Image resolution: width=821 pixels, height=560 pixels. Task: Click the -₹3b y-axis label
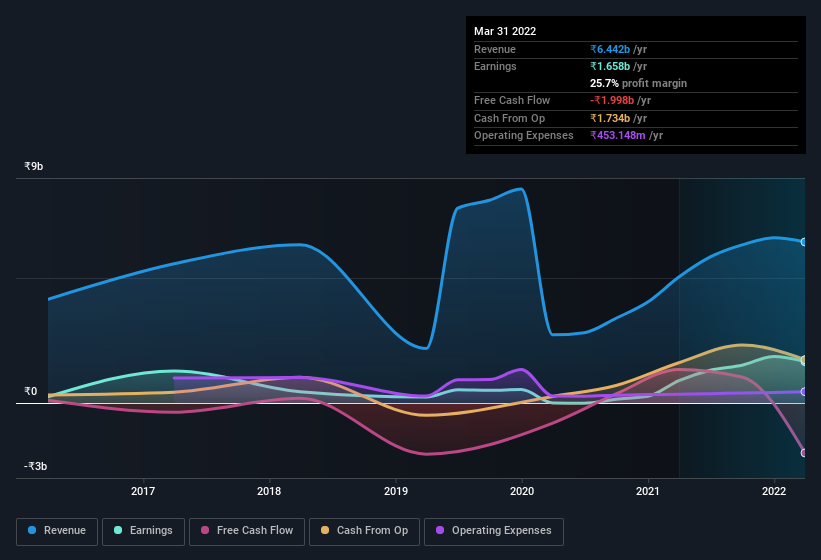36,466
